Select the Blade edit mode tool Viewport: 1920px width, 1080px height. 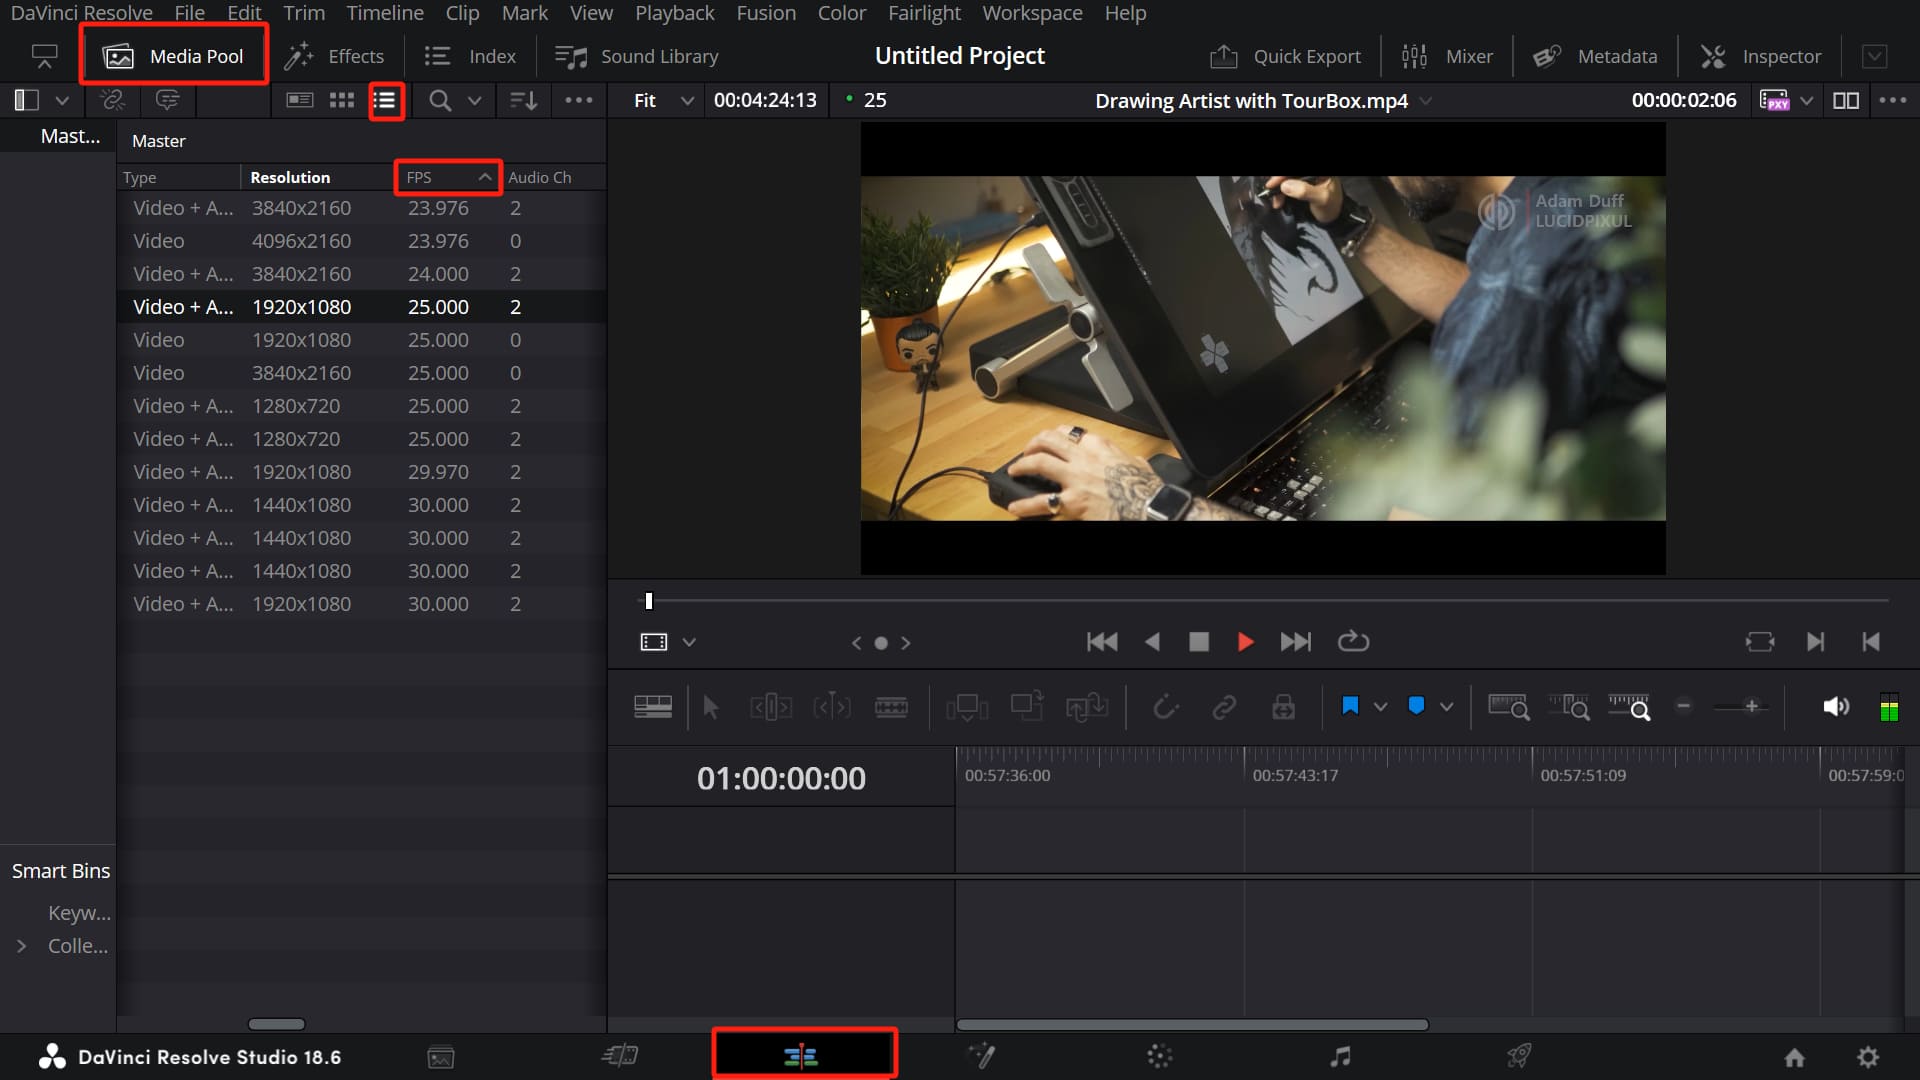pos(893,706)
